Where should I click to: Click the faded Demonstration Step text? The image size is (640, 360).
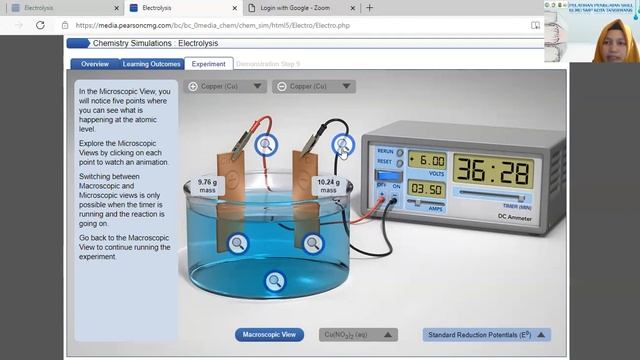tap(268, 64)
